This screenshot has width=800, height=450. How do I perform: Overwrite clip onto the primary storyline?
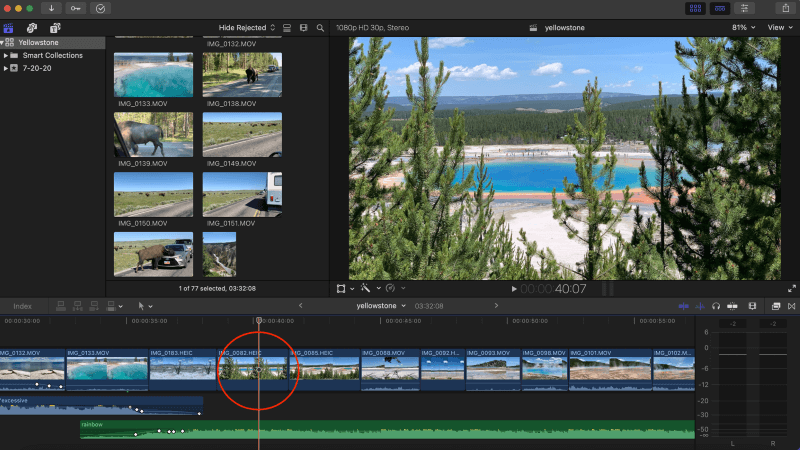(x=111, y=306)
